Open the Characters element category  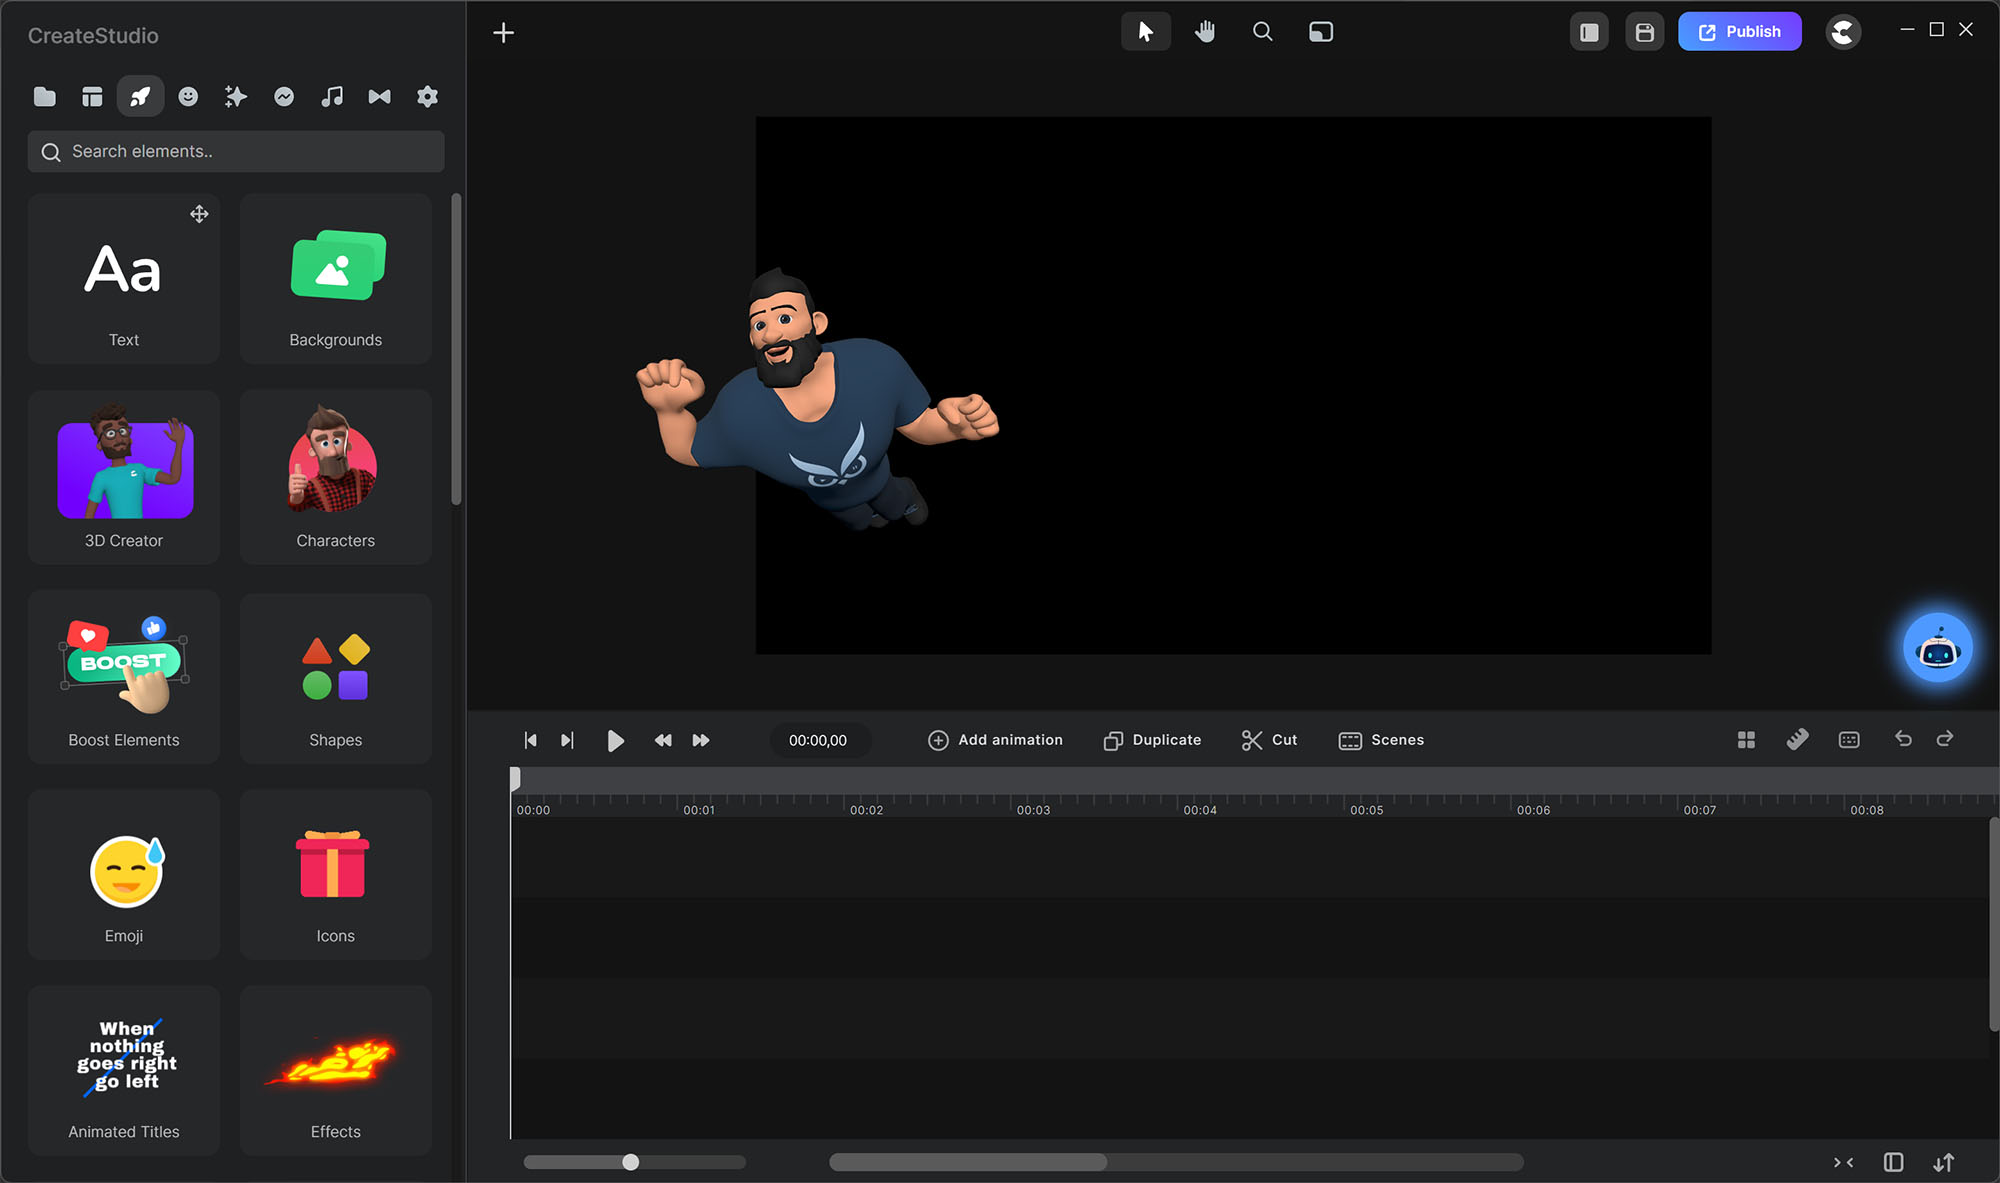[335, 477]
